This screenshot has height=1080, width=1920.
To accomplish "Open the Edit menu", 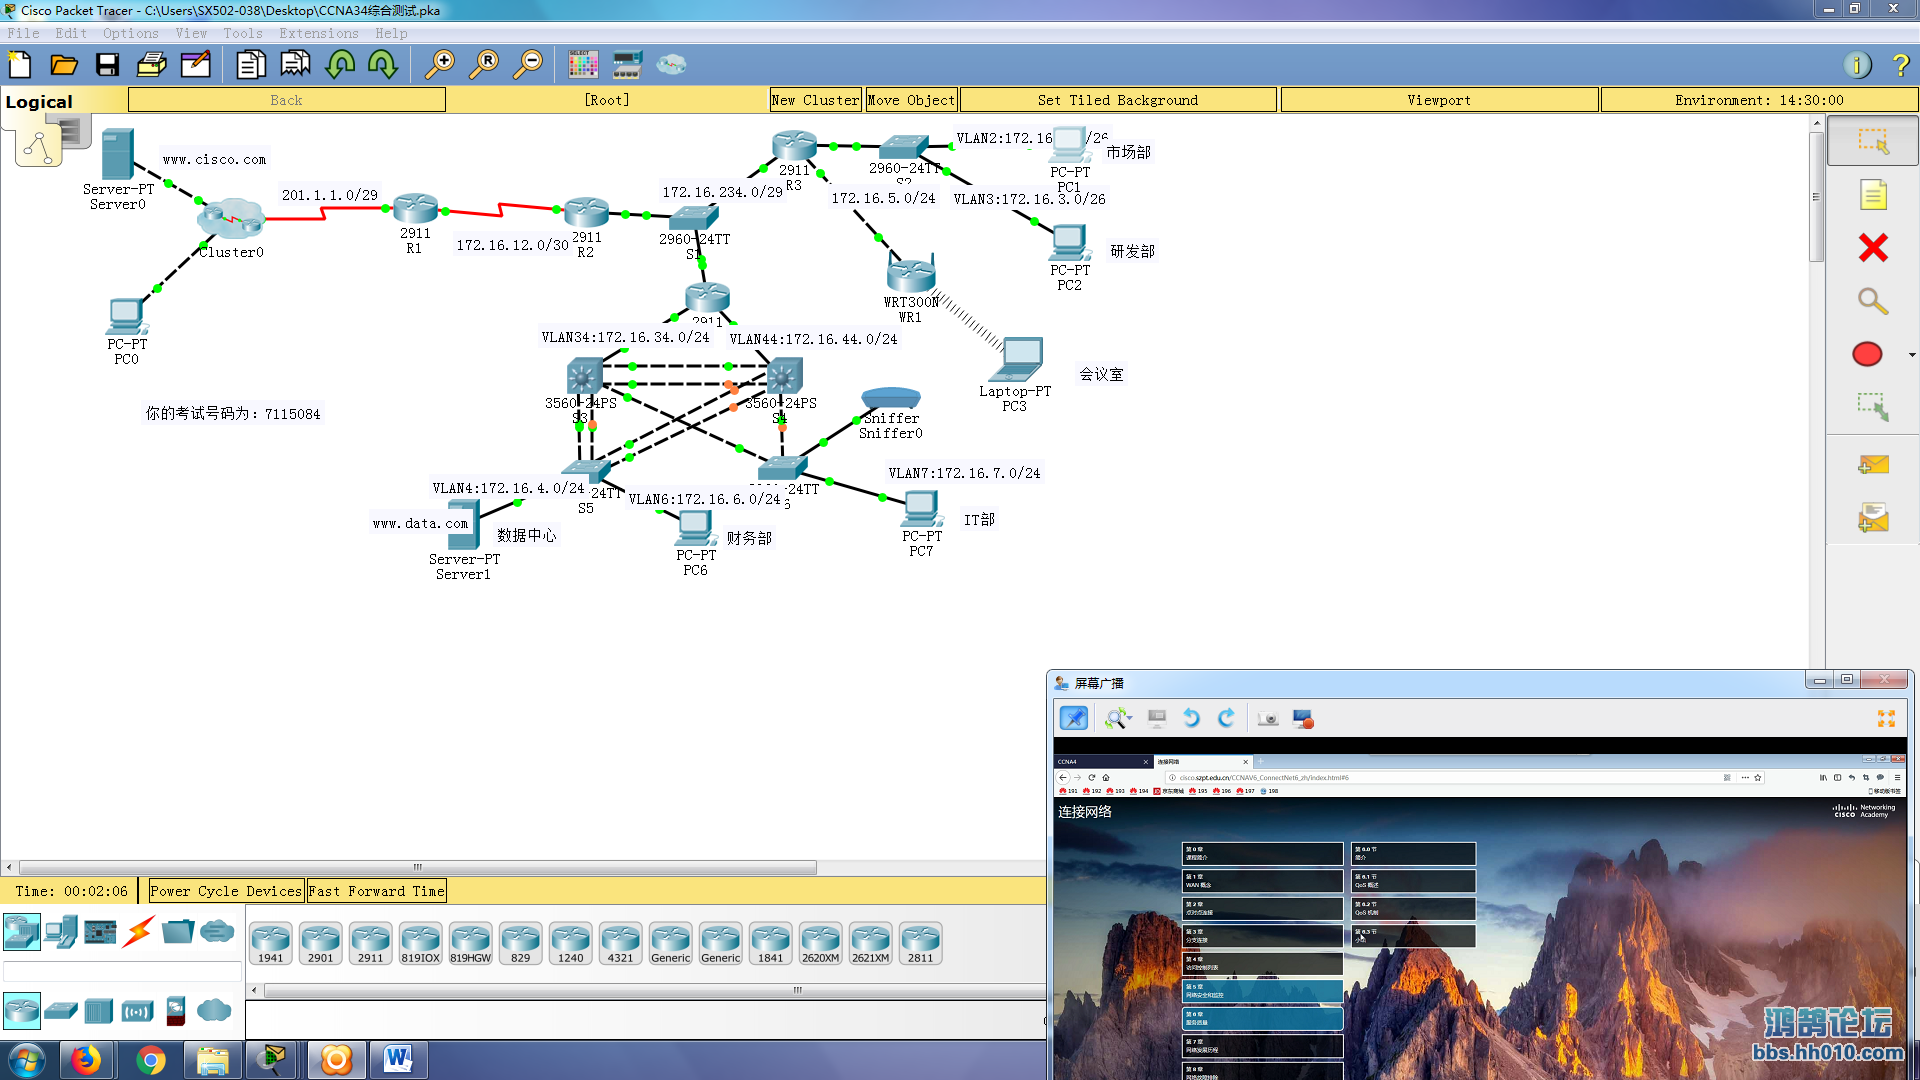I will [x=71, y=33].
